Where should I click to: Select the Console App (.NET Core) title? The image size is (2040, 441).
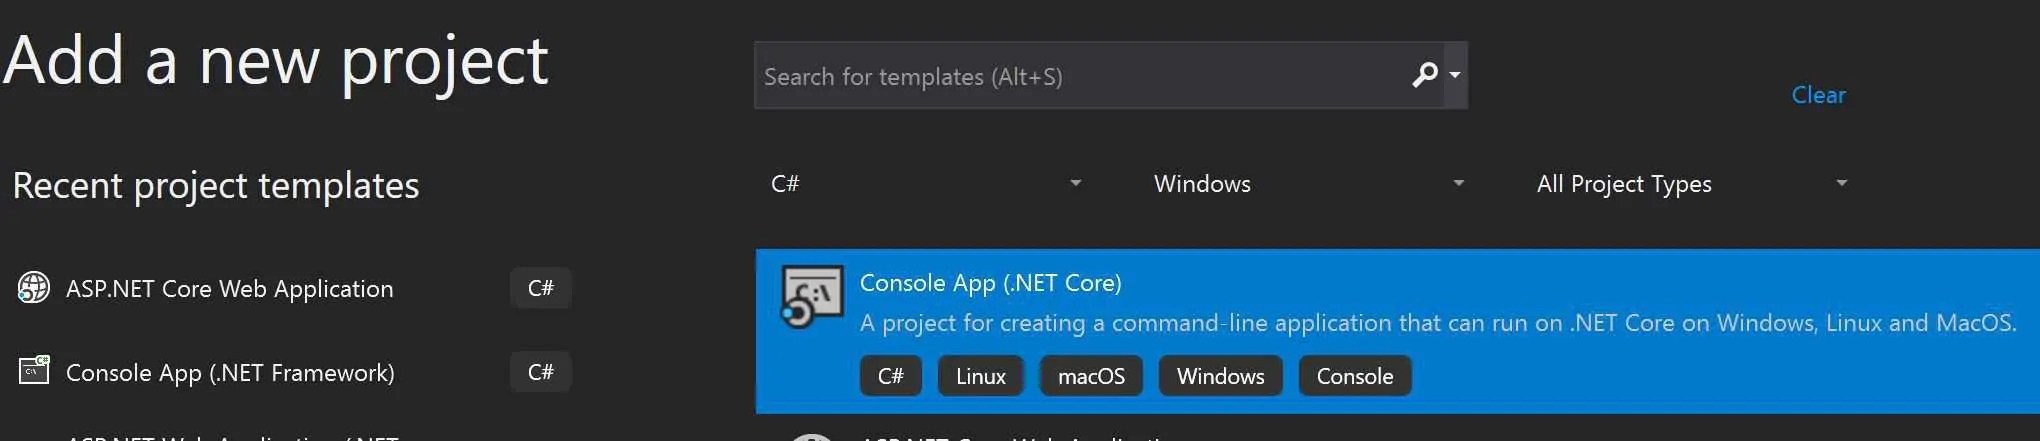tap(990, 283)
